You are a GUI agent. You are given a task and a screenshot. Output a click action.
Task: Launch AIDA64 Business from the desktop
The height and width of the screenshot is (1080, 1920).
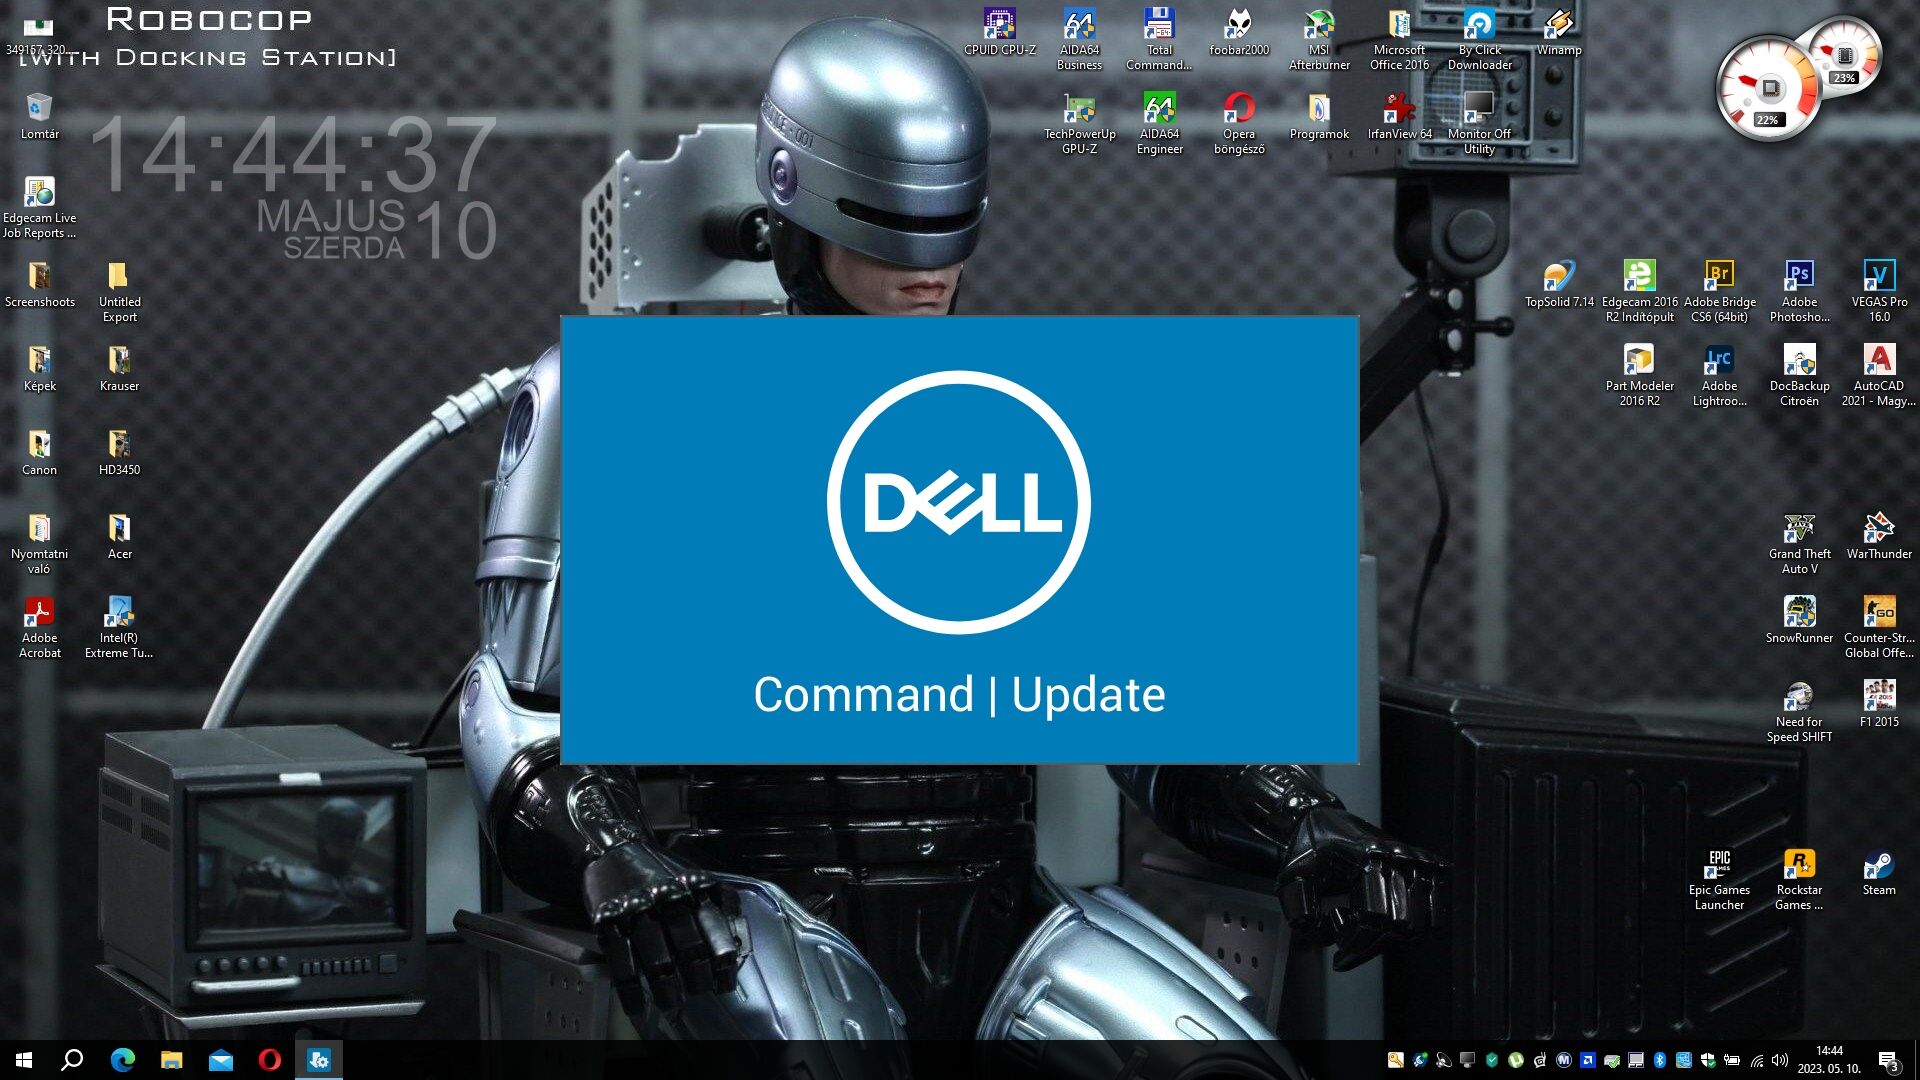(1079, 40)
